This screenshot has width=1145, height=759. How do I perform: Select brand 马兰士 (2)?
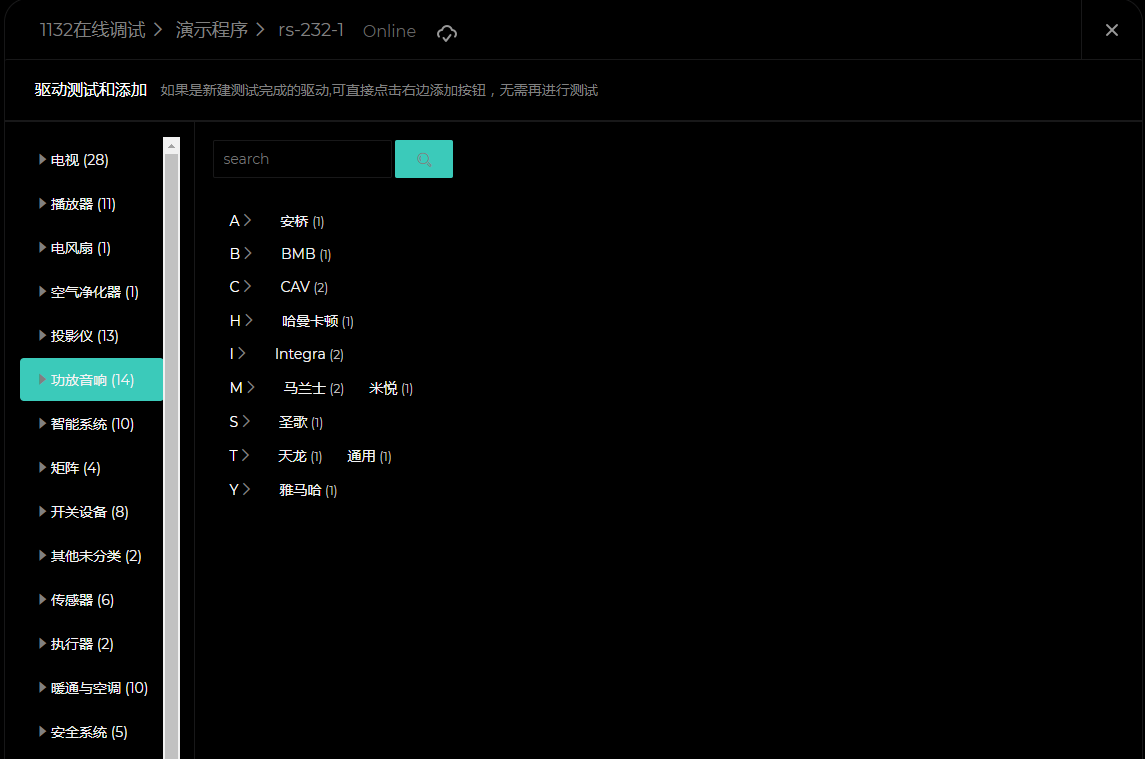coord(313,389)
